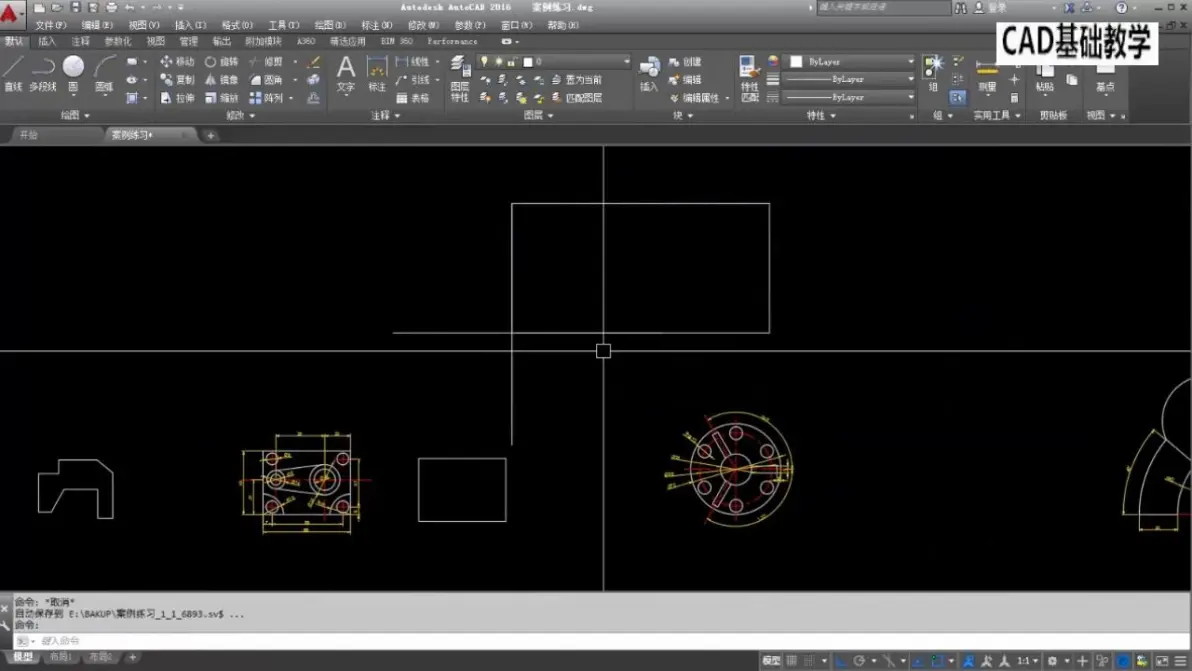The width and height of the screenshot is (1192, 671).
Task: Toggle the layer on/off lightbulb icon
Action: point(484,62)
